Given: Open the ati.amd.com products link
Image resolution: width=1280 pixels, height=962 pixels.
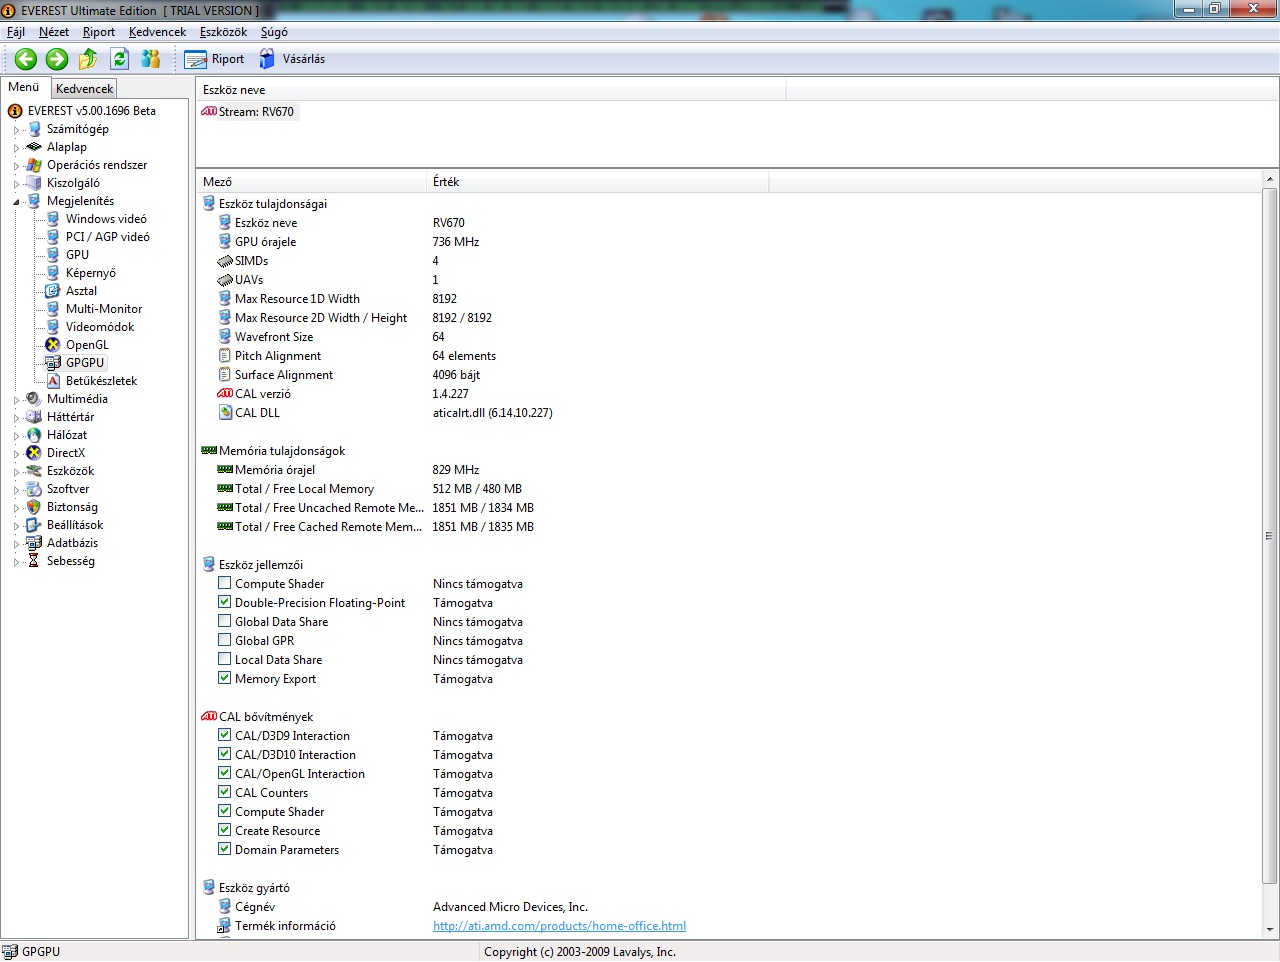Looking at the screenshot, I should coord(559,926).
